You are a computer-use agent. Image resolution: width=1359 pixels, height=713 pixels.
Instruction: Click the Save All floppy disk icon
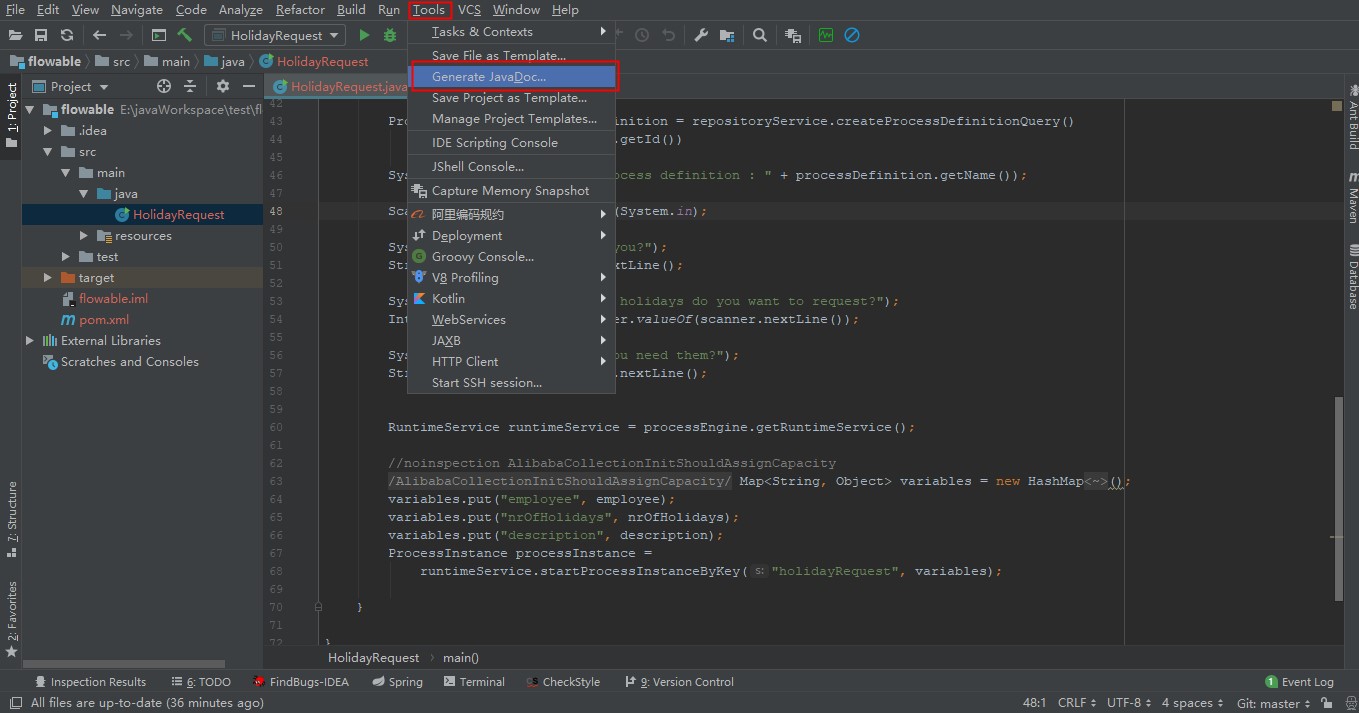pyautogui.click(x=41, y=35)
